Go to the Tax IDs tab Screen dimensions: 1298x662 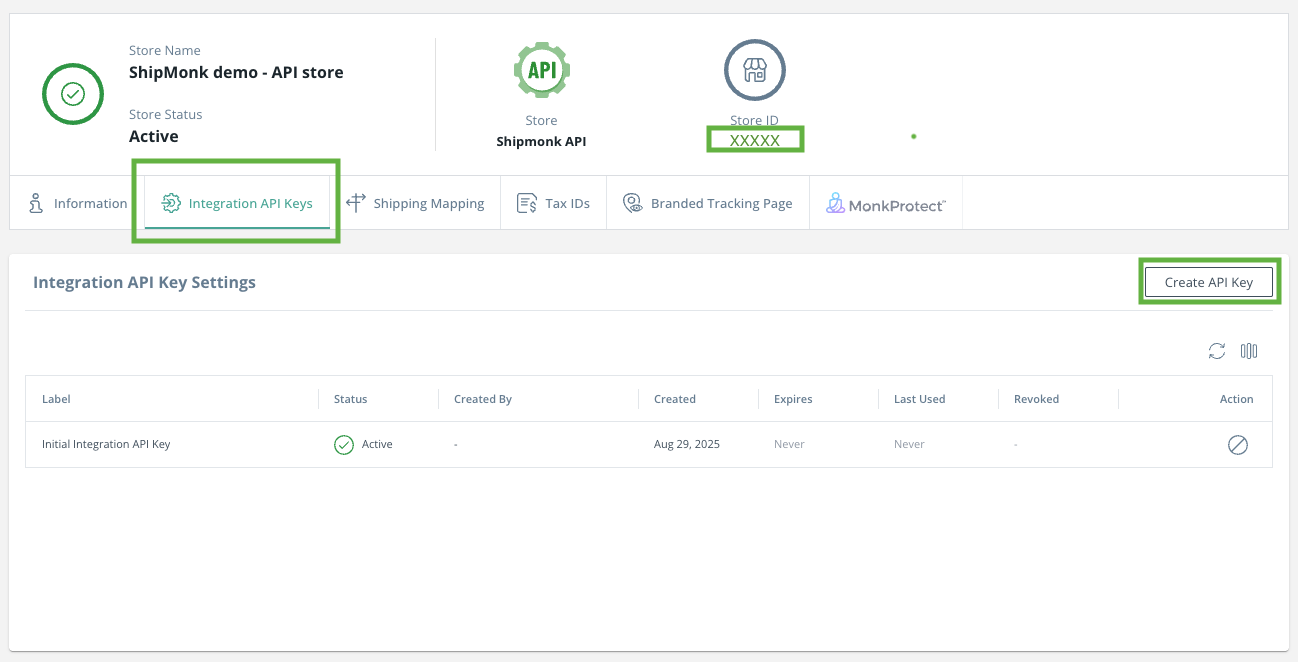553,203
